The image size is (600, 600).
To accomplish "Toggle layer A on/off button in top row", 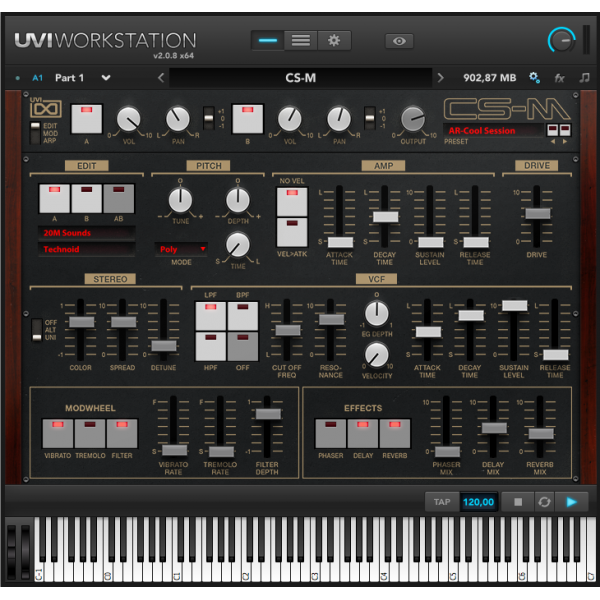I will tap(86, 119).
